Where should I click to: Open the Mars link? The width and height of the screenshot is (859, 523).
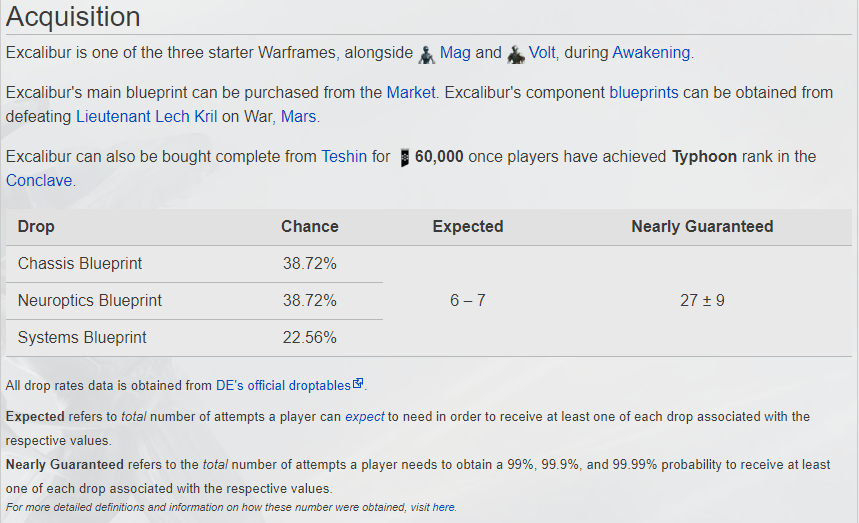[x=299, y=117]
